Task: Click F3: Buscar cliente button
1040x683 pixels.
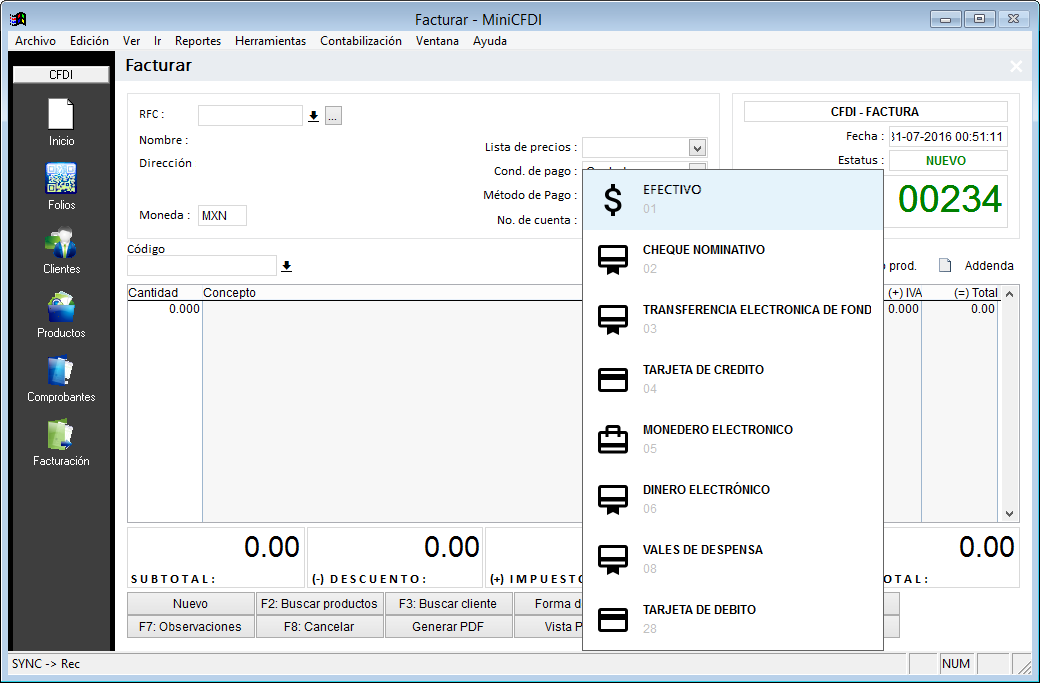Action: [x=448, y=603]
